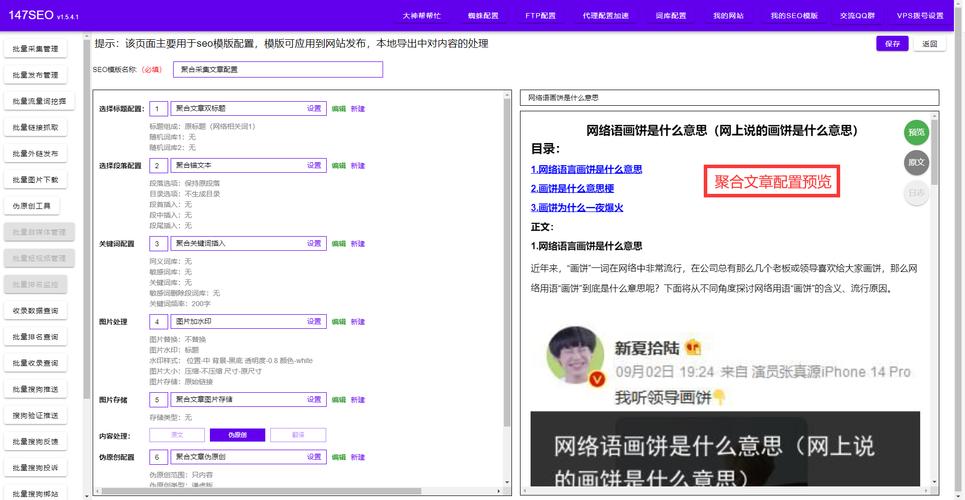Click the purple 保存 button
The height and width of the screenshot is (500, 965).
[x=892, y=44]
